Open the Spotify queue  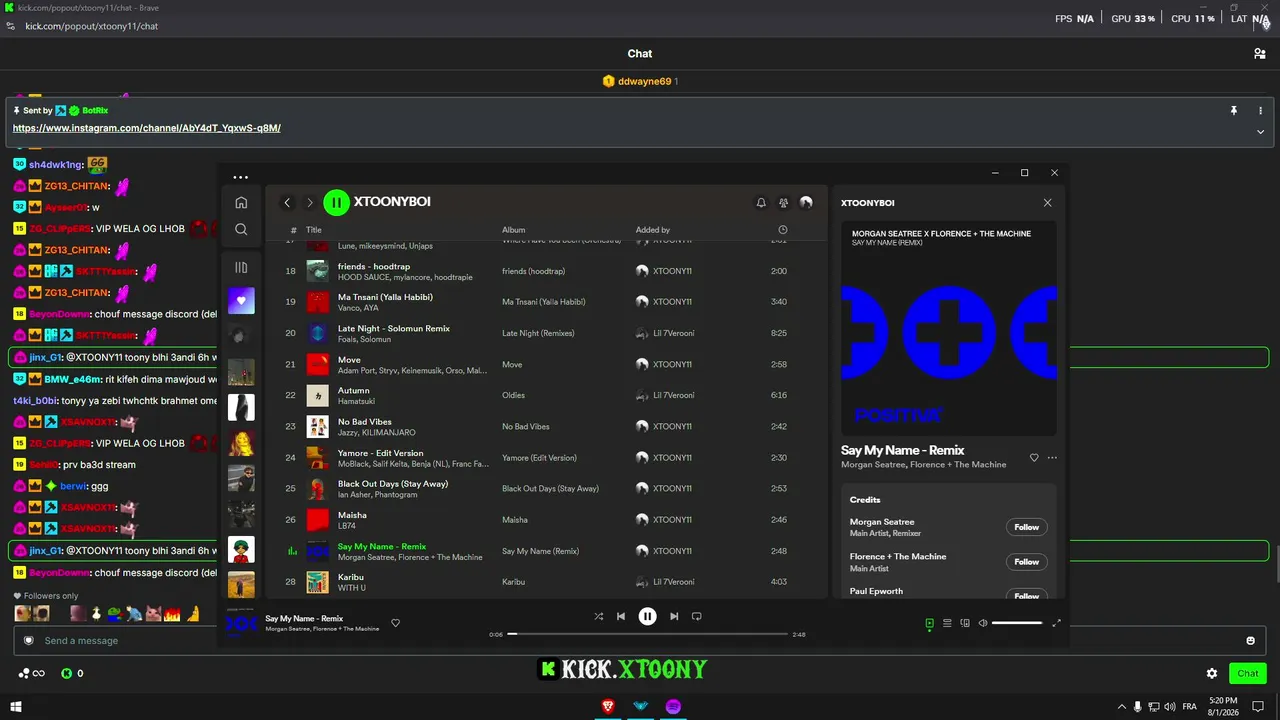click(947, 623)
